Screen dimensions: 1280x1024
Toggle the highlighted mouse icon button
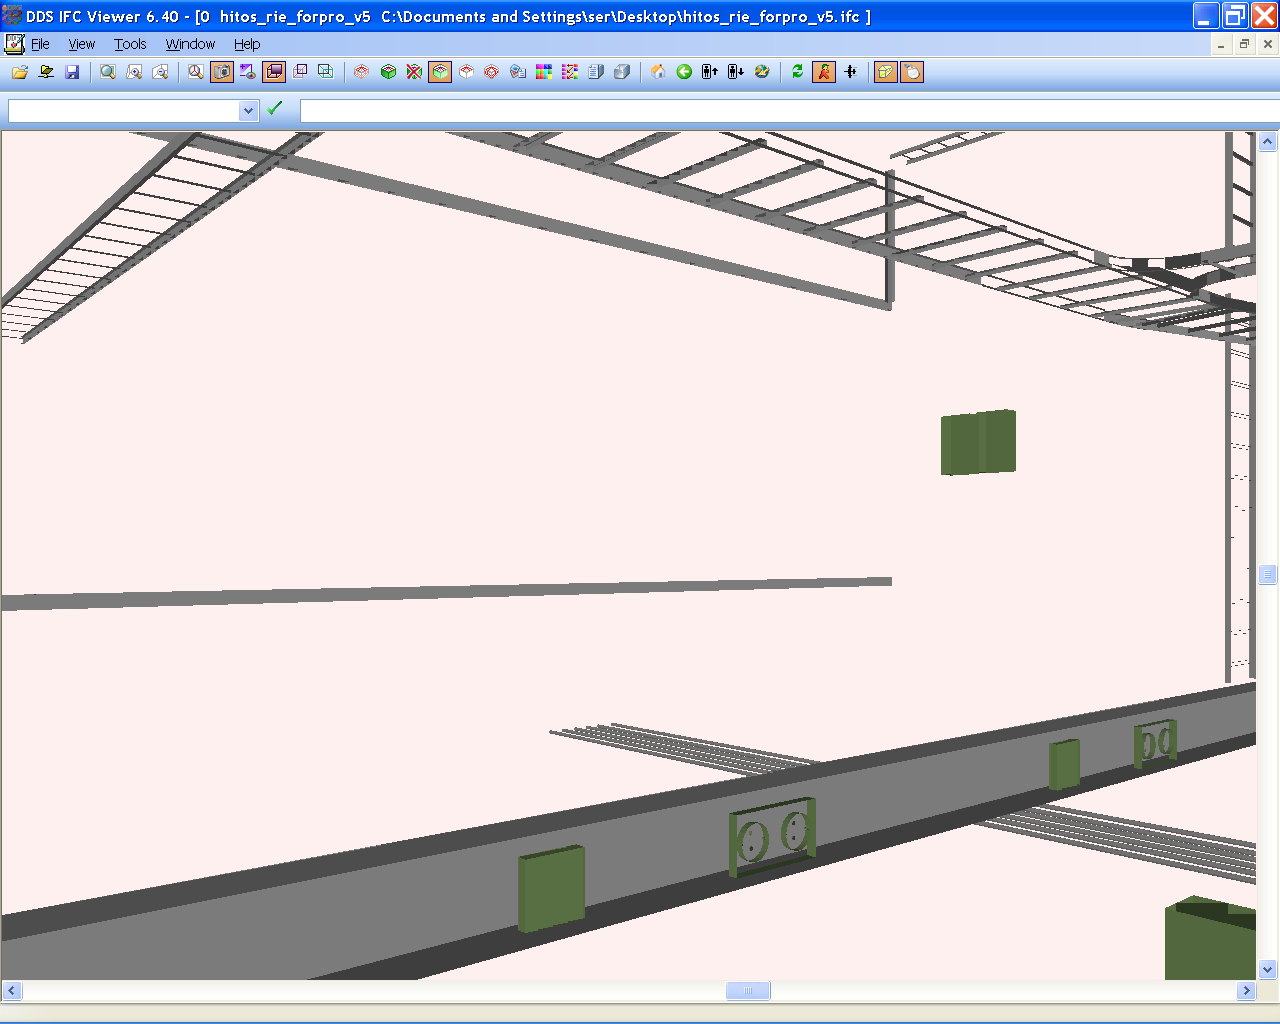pyautogui.click(x=912, y=72)
